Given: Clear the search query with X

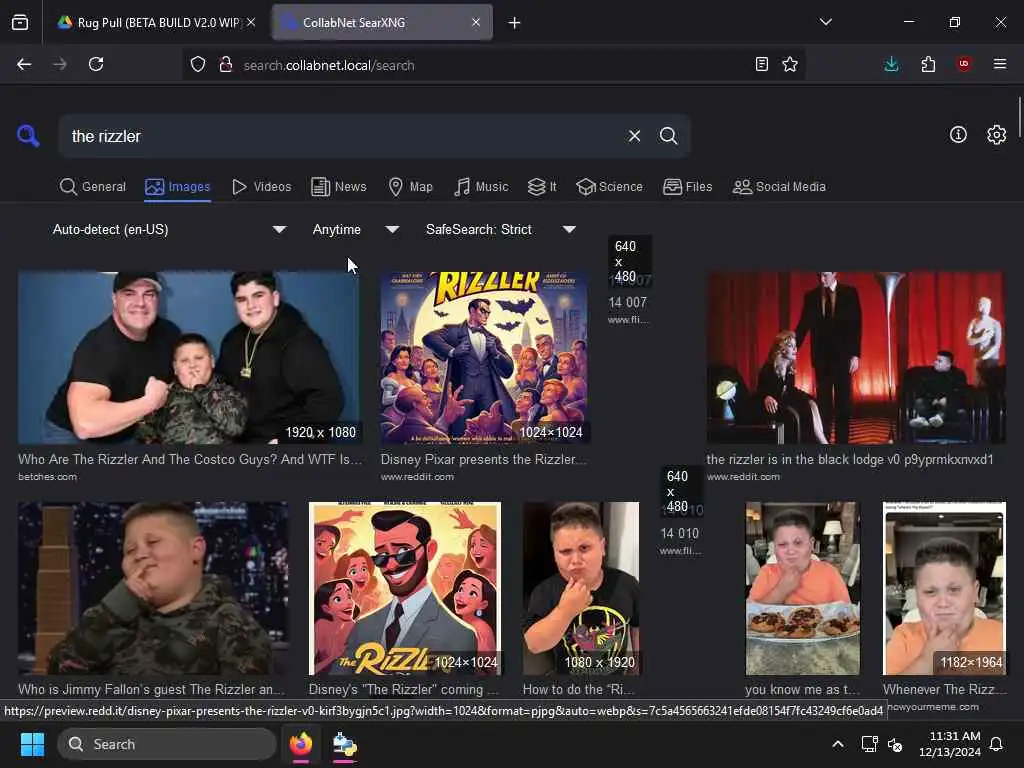Looking at the screenshot, I should coord(634,136).
